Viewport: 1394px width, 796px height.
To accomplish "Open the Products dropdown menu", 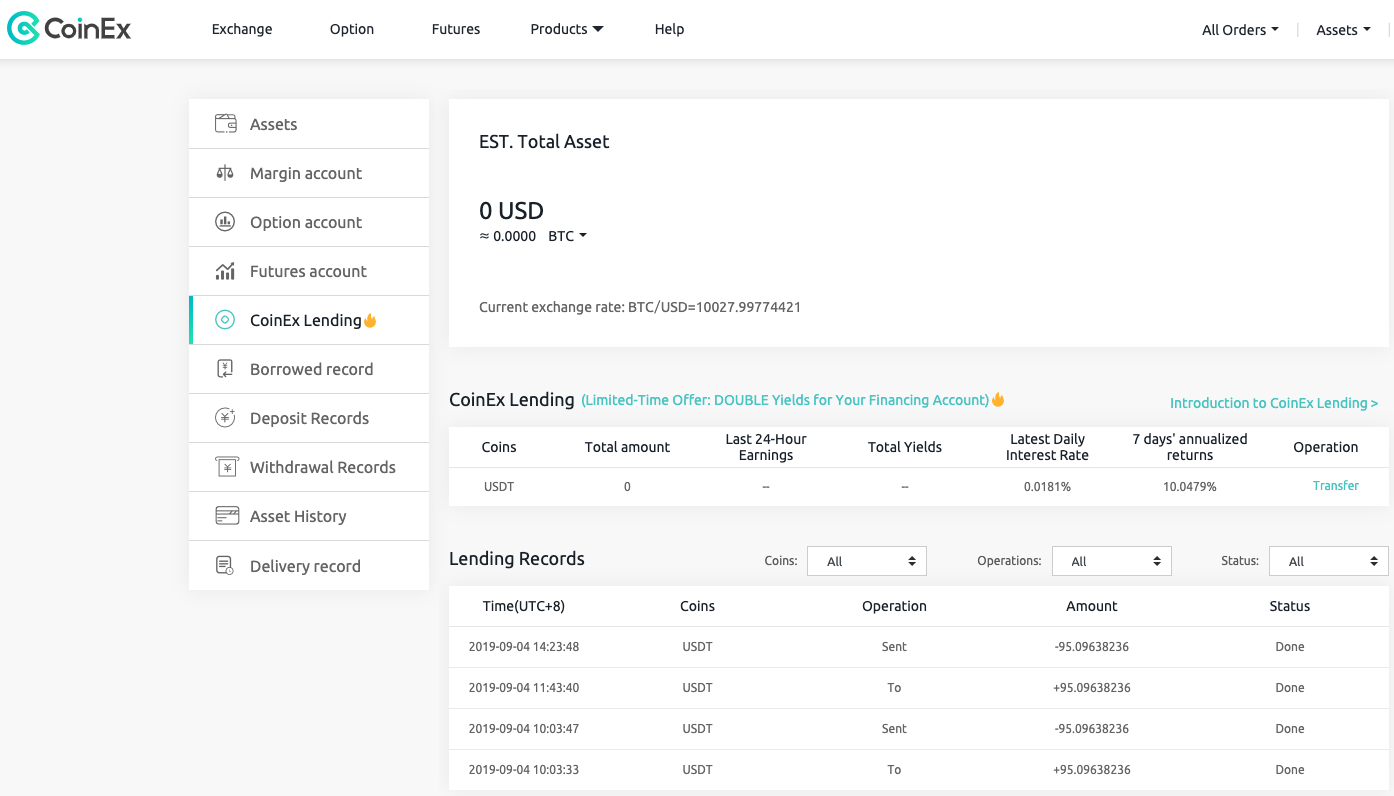I will (x=567, y=29).
